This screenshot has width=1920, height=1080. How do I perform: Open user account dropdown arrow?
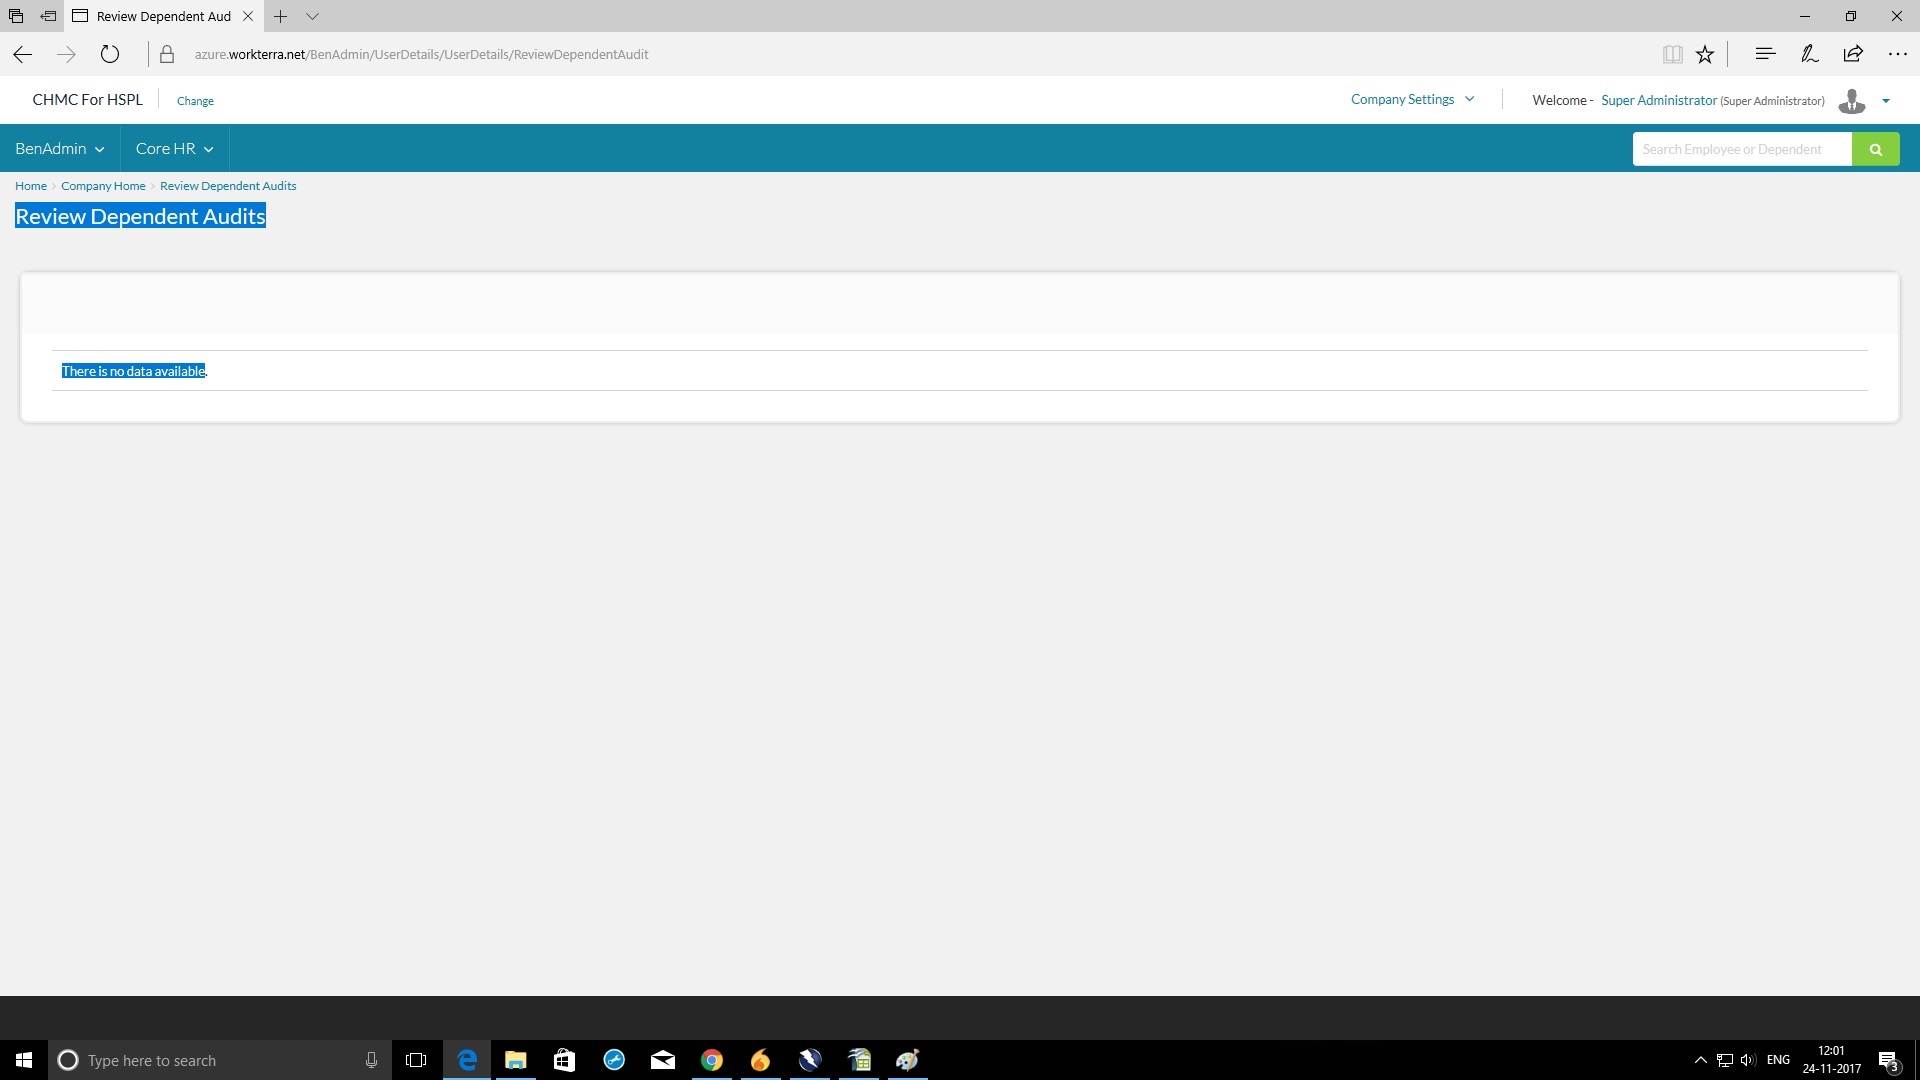click(x=1886, y=101)
